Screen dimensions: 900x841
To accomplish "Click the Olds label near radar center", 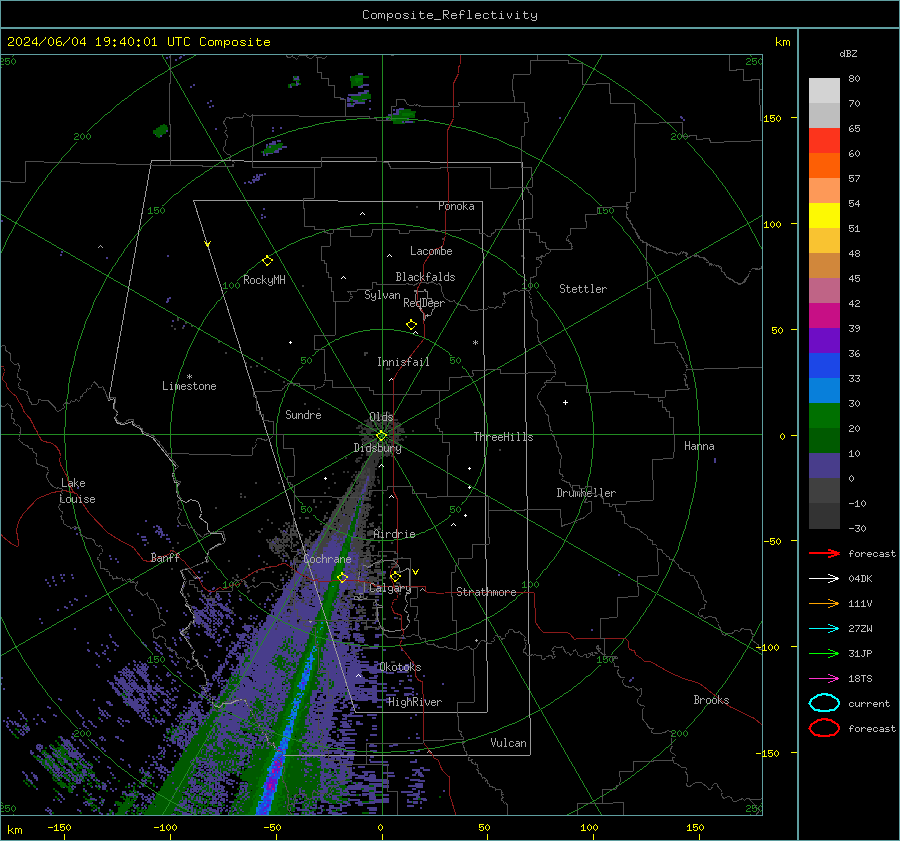I will 381,417.
